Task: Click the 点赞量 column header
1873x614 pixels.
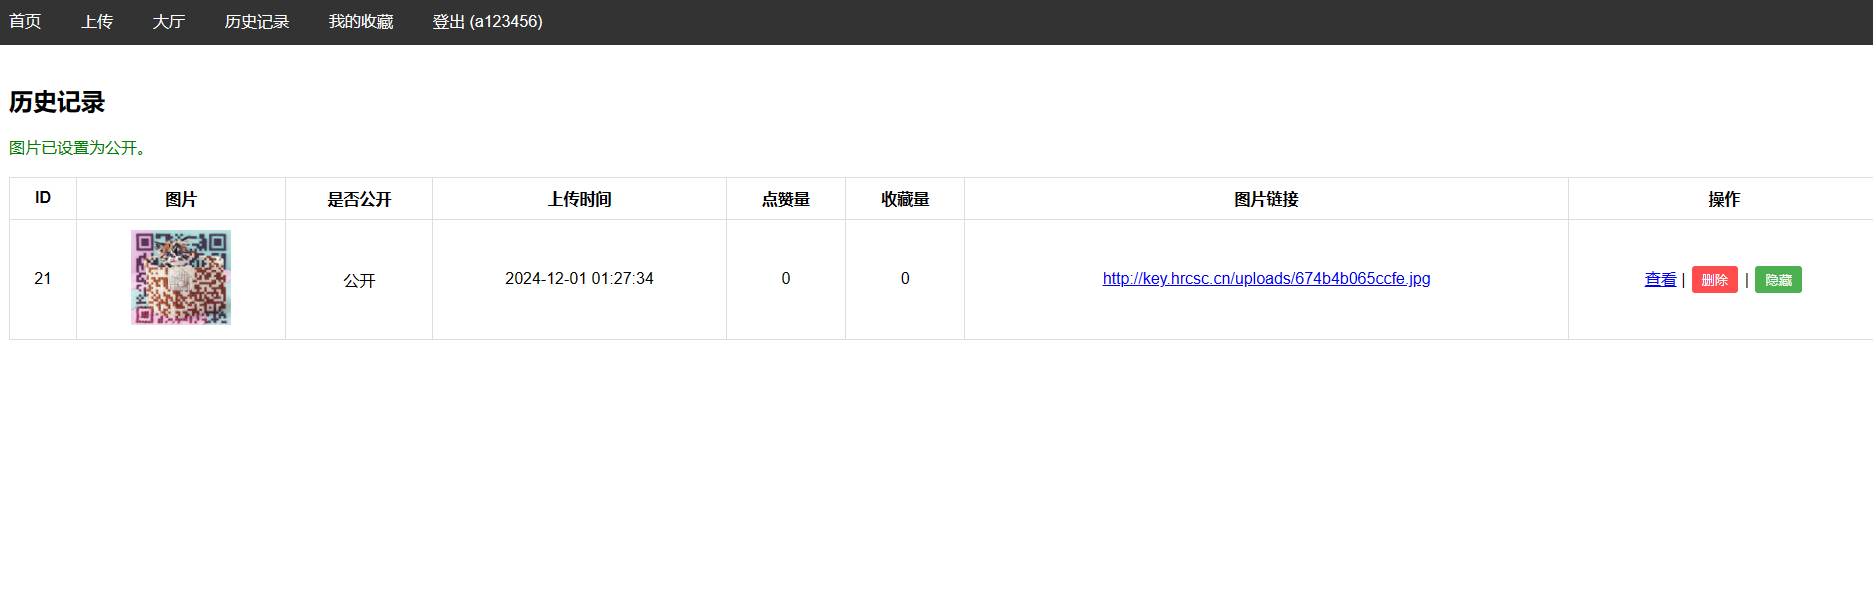Action: [786, 199]
